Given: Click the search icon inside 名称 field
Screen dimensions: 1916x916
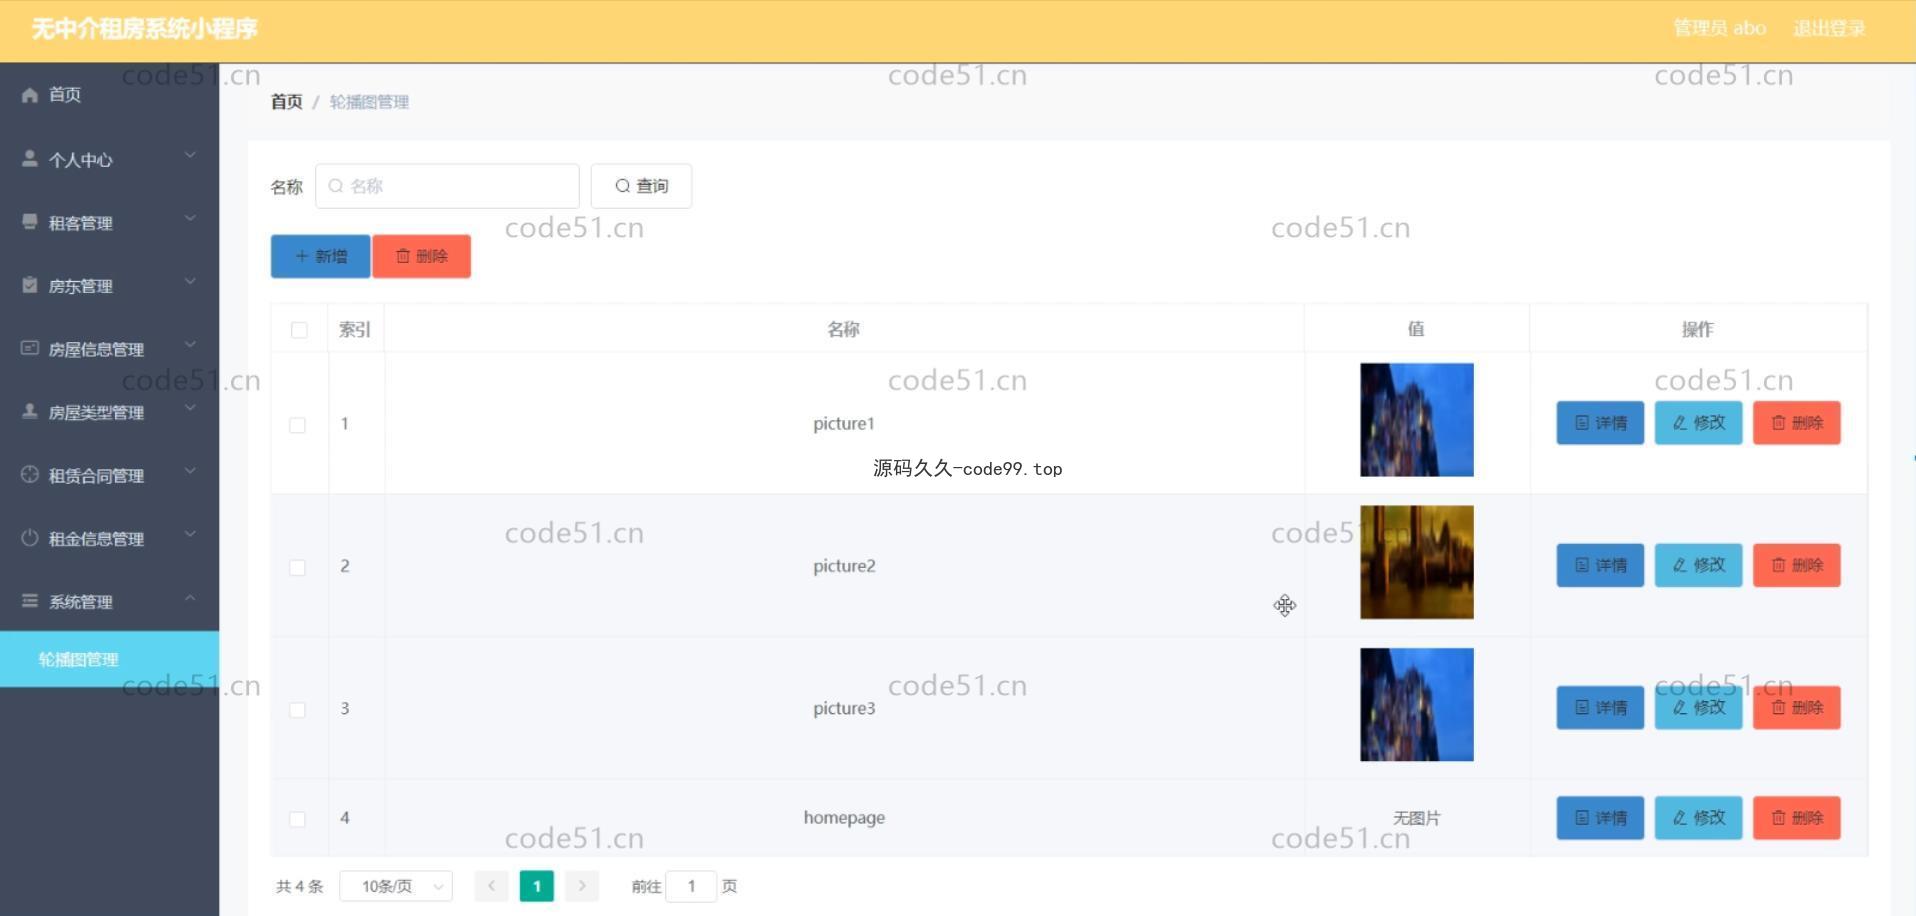Looking at the screenshot, I should (336, 186).
